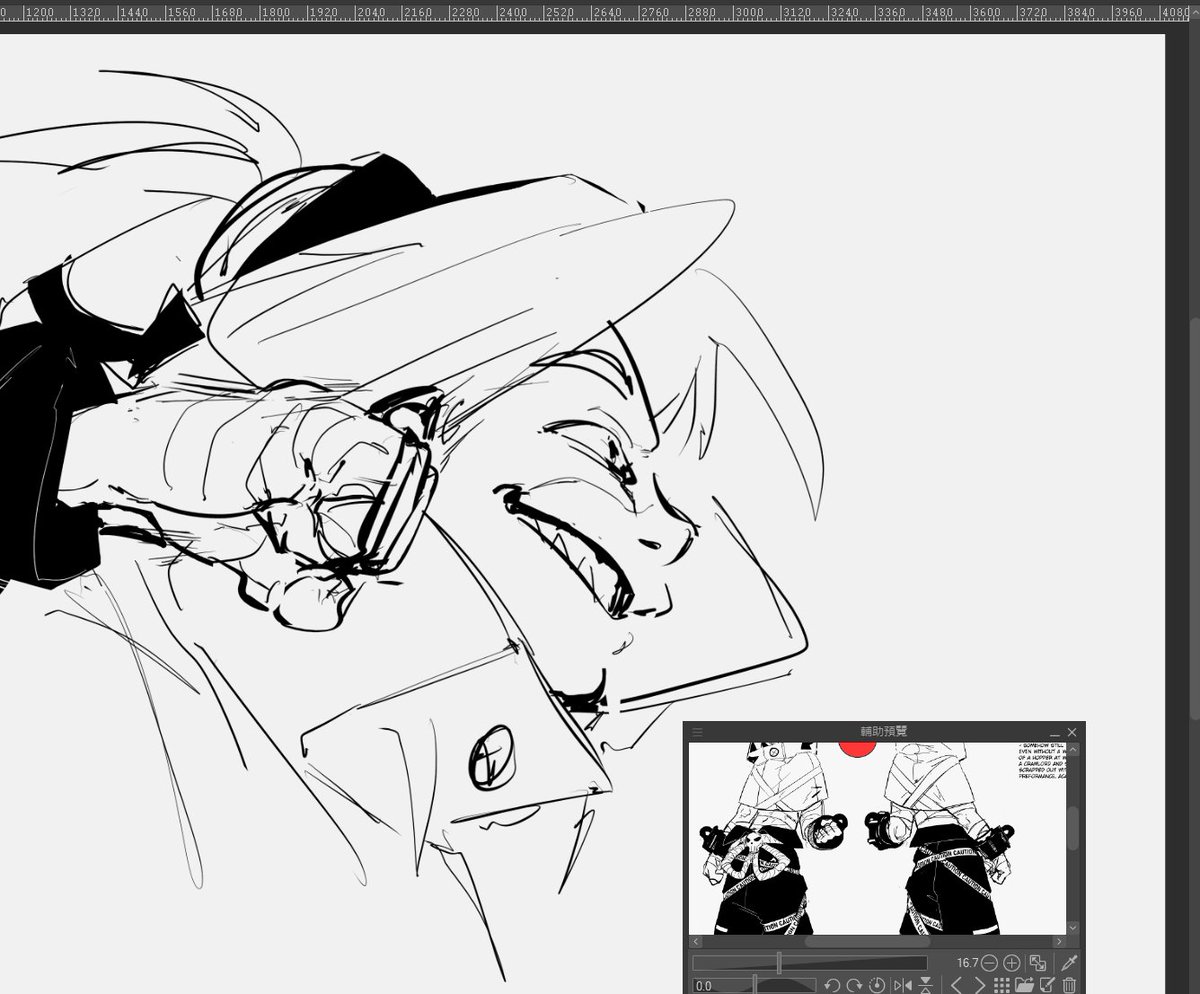
Task: Click Sub View horizontal scroll left arrow
Action: [x=696, y=941]
